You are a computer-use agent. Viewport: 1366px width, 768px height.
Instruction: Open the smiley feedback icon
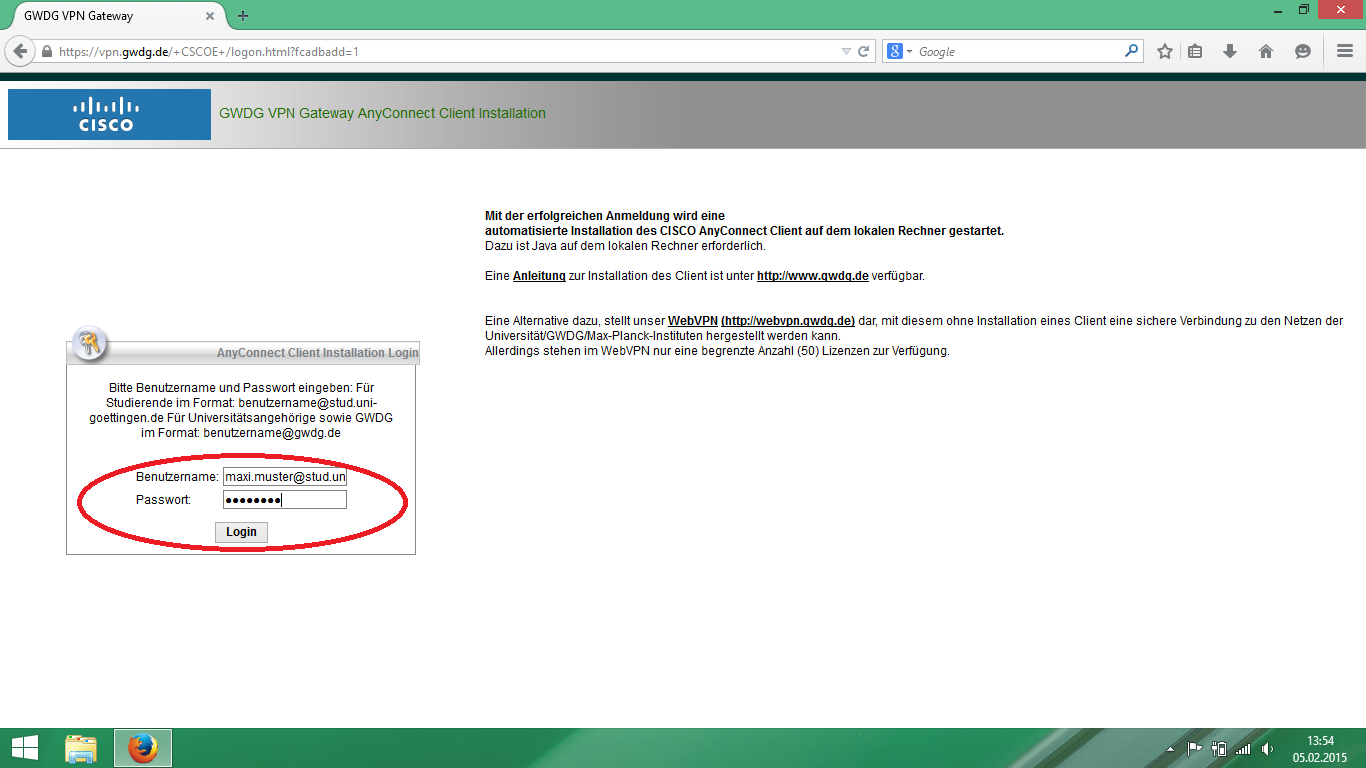tap(1302, 51)
